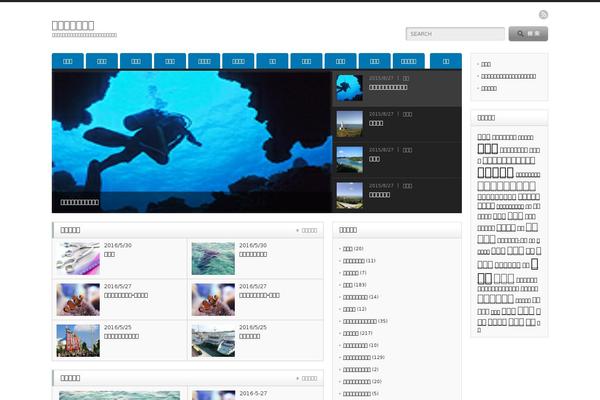The image size is (600, 400).
Task: Click the site title logo text
Action: coord(73,26)
